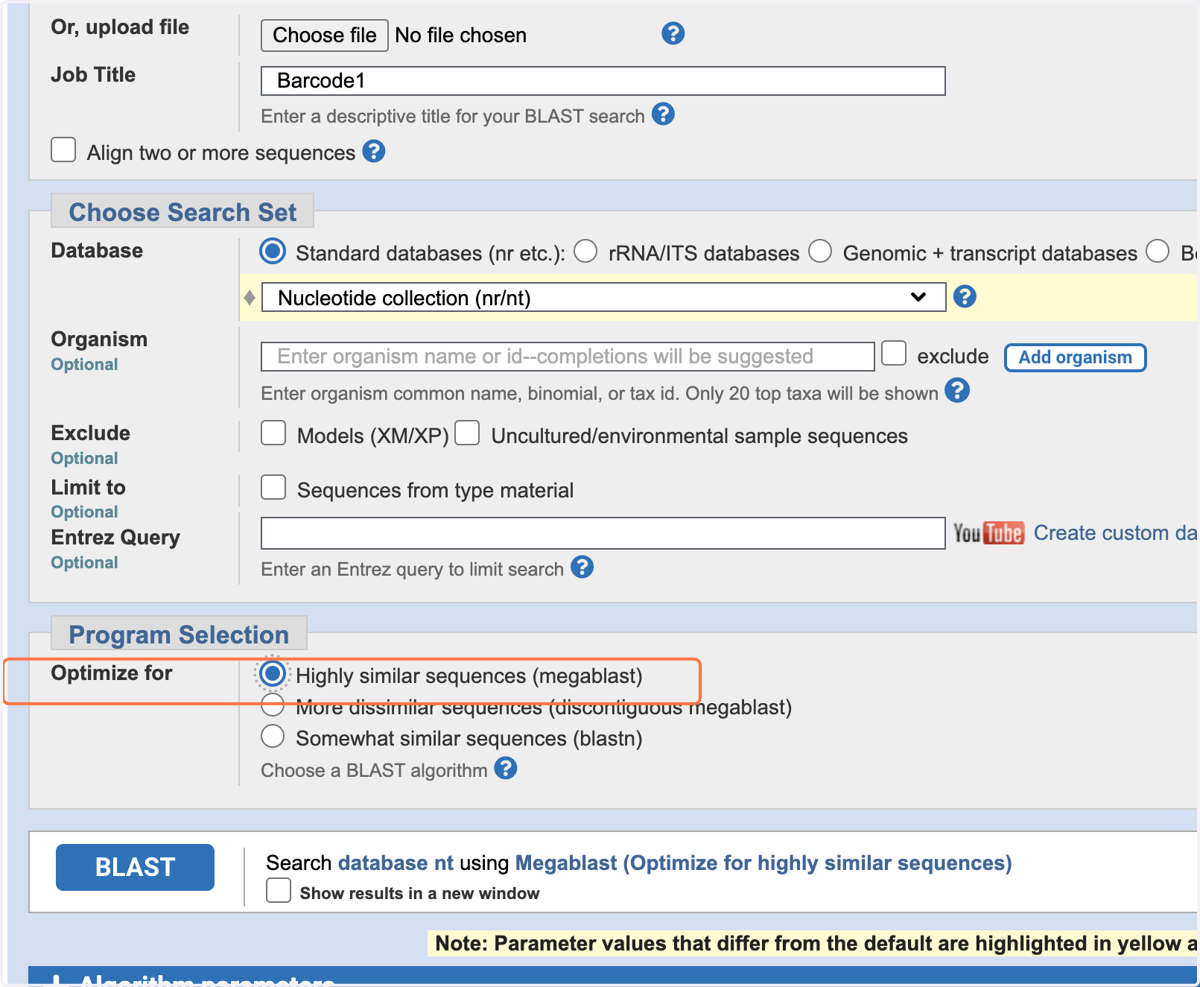Select Highly similar sequences (megablast) option
Image resolution: width=1200 pixels, height=987 pixels.
(272, 675)
